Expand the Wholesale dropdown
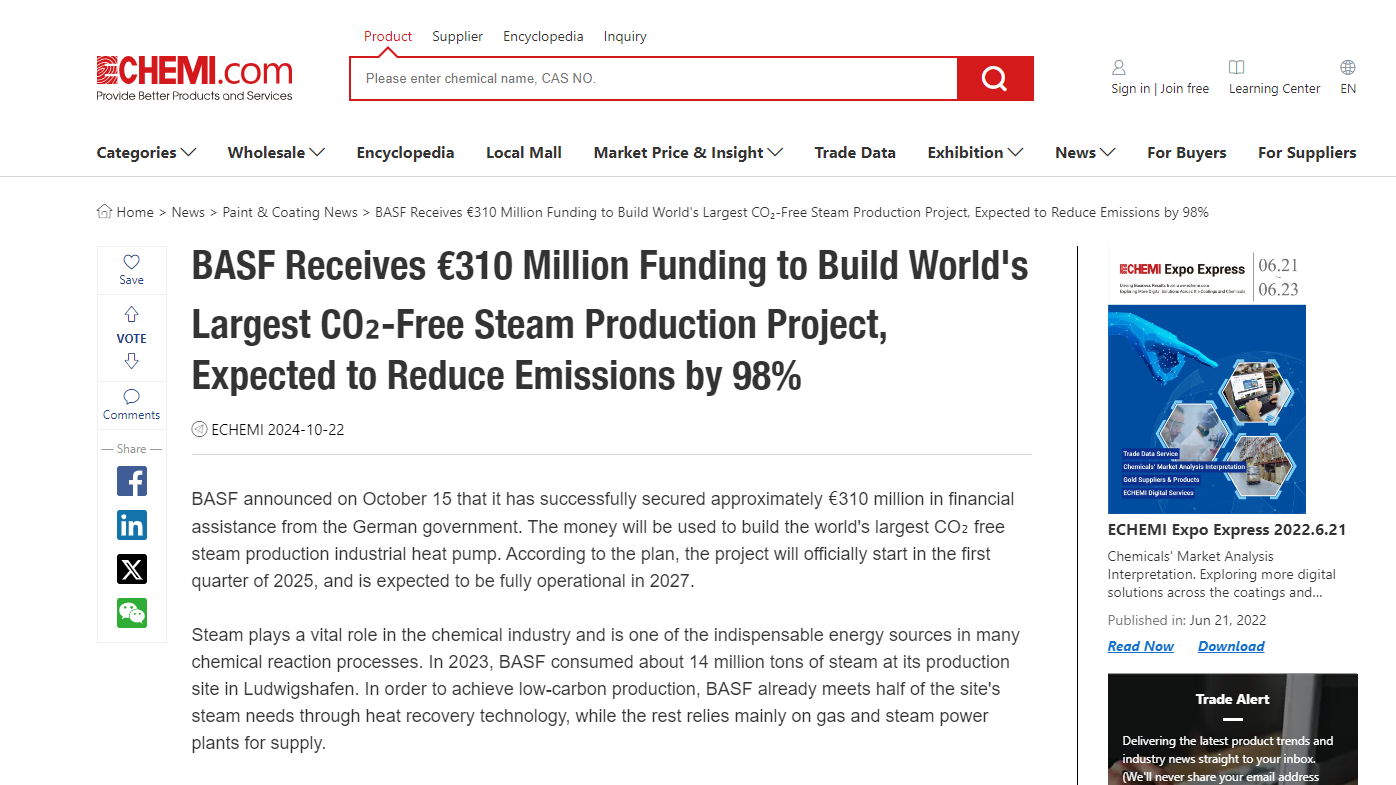Screen dimensions: 1396x785 tap(276, 152)
